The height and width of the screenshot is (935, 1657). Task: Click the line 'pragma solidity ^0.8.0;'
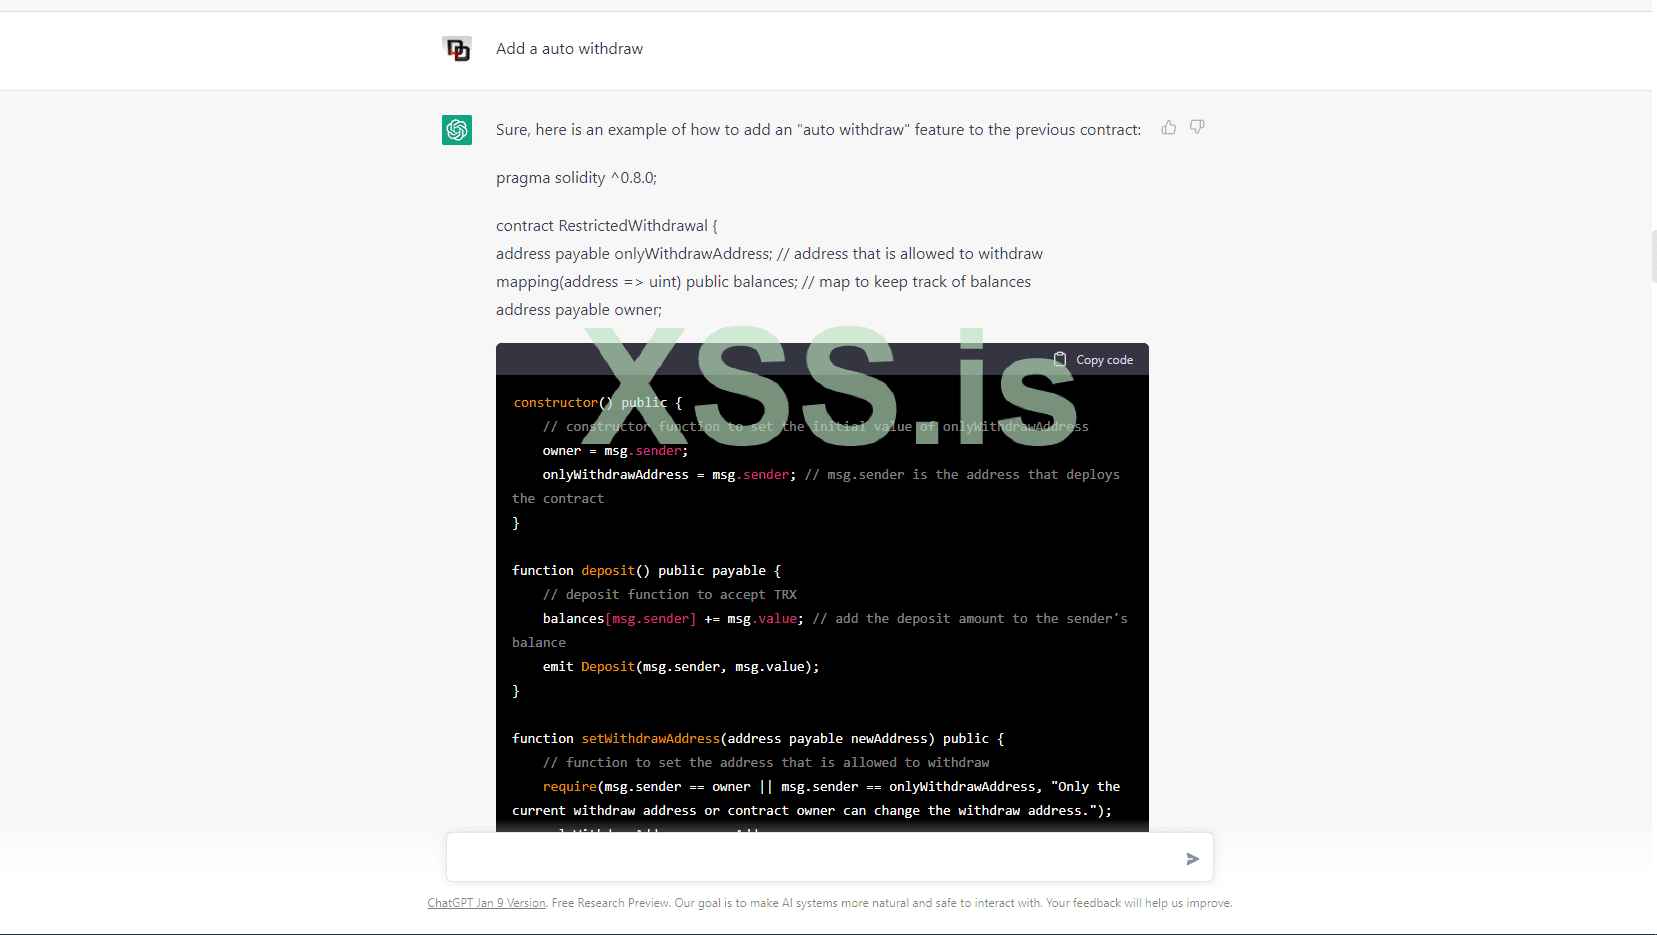[x=576, y=178]
